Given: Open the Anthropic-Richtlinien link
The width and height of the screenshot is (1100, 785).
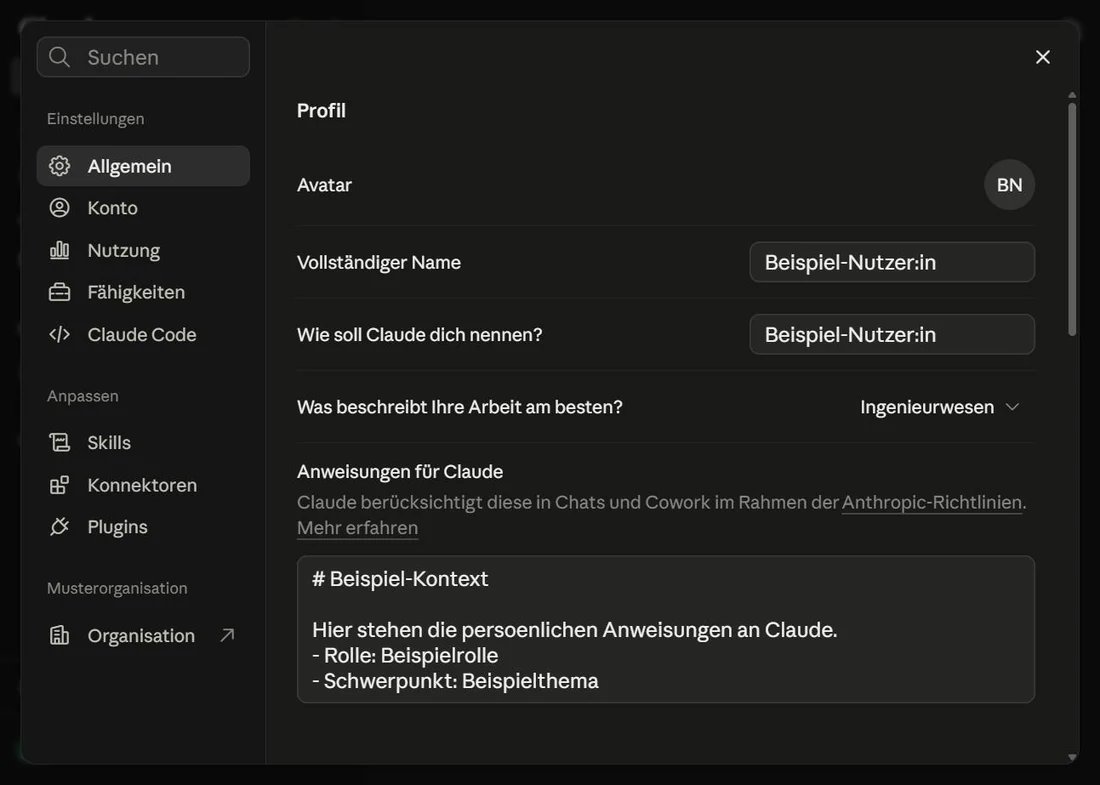Looking at the screenshot, I should 932,502.
